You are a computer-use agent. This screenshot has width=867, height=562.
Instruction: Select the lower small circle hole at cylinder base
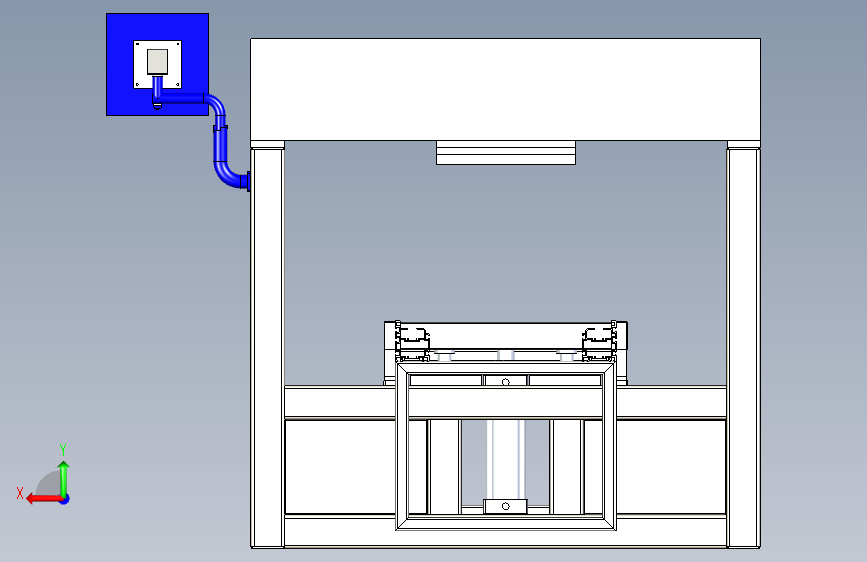click(505, 506)
